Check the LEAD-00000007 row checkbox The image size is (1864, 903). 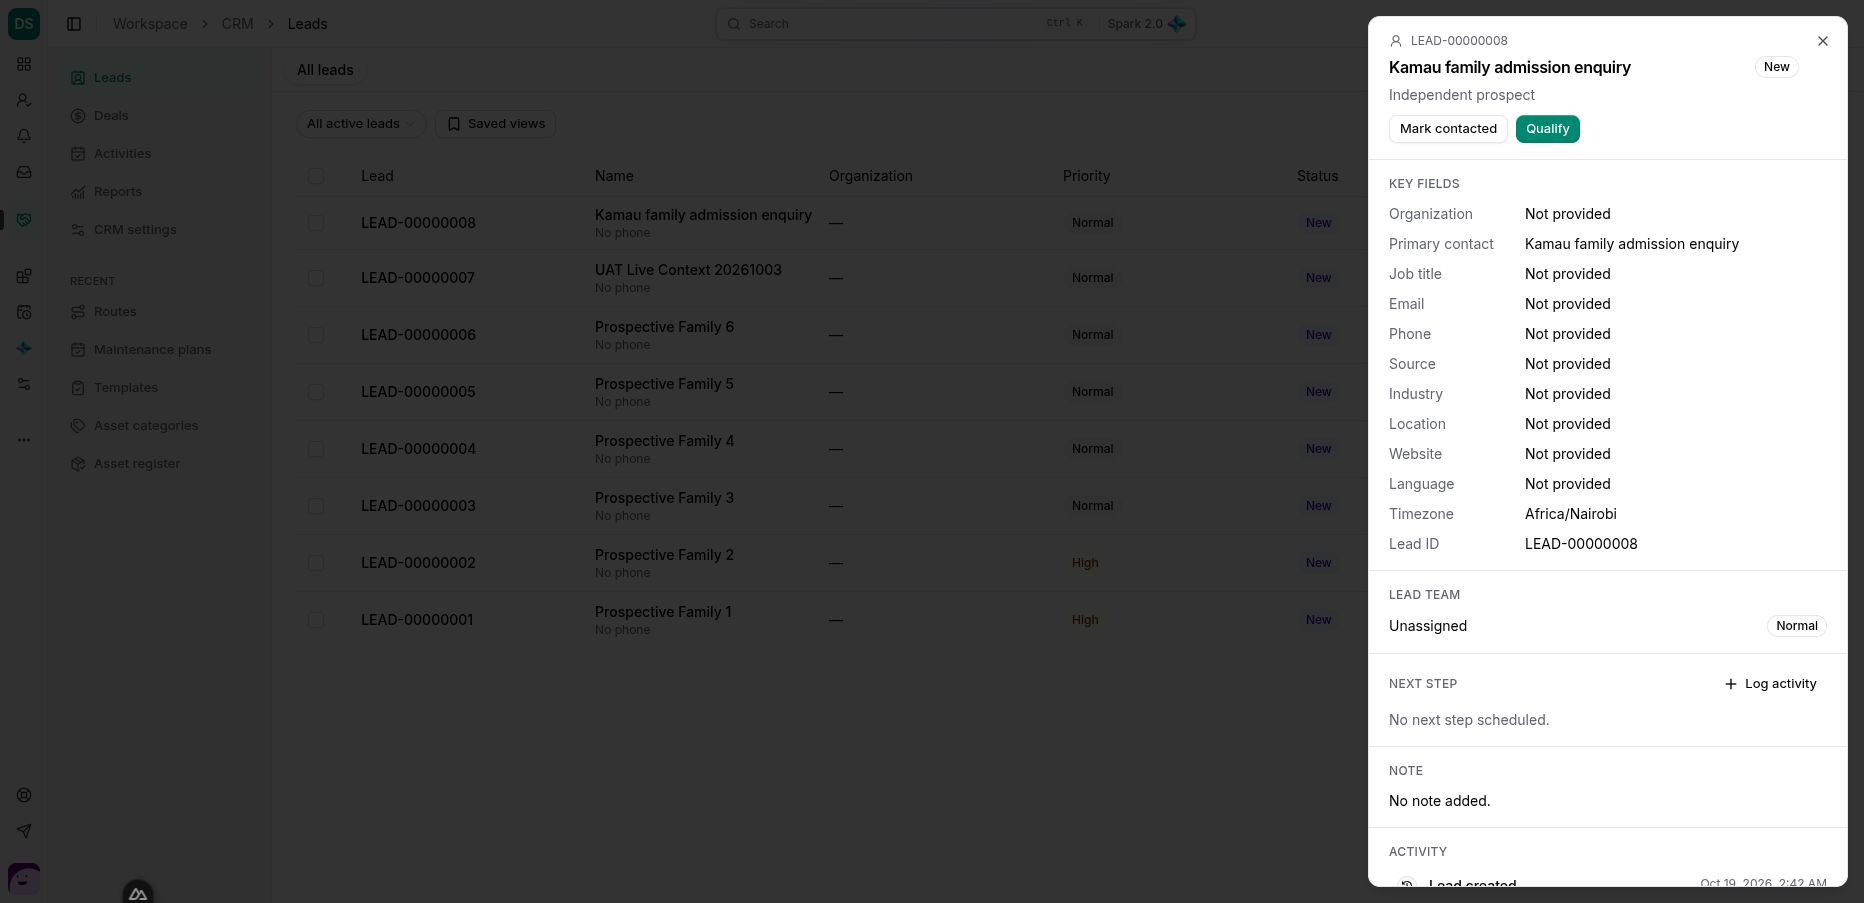(316, 278)
